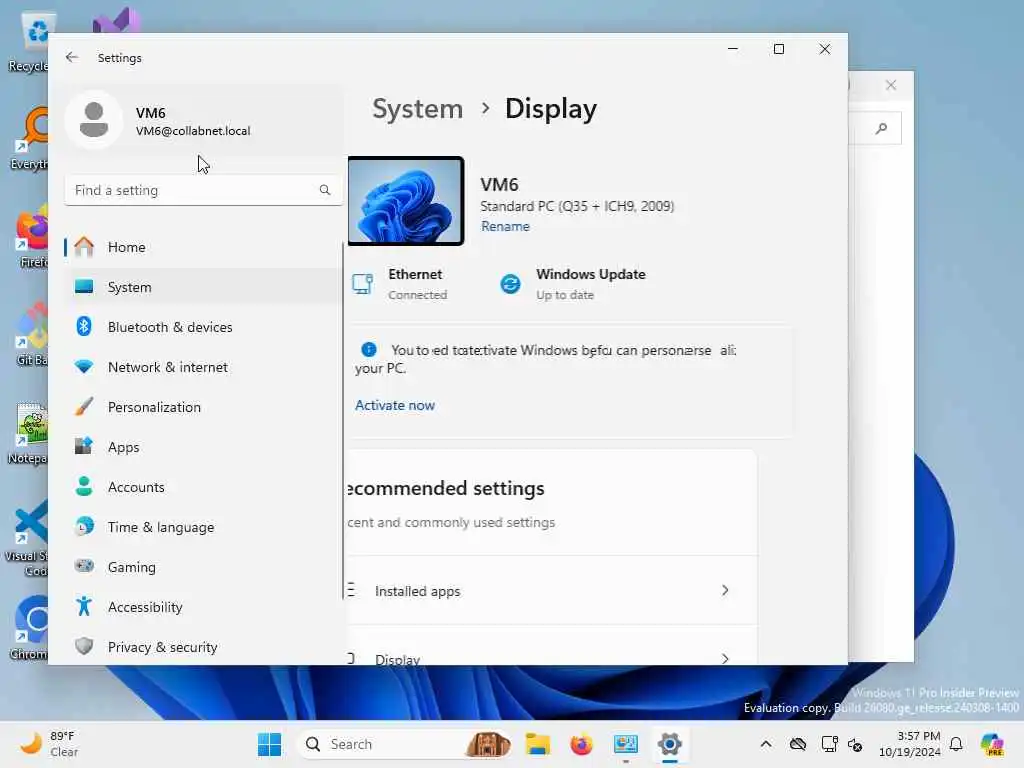Screen dimensions: 1024x768
Task: Click the Activate now link
Action: [394, 405]
